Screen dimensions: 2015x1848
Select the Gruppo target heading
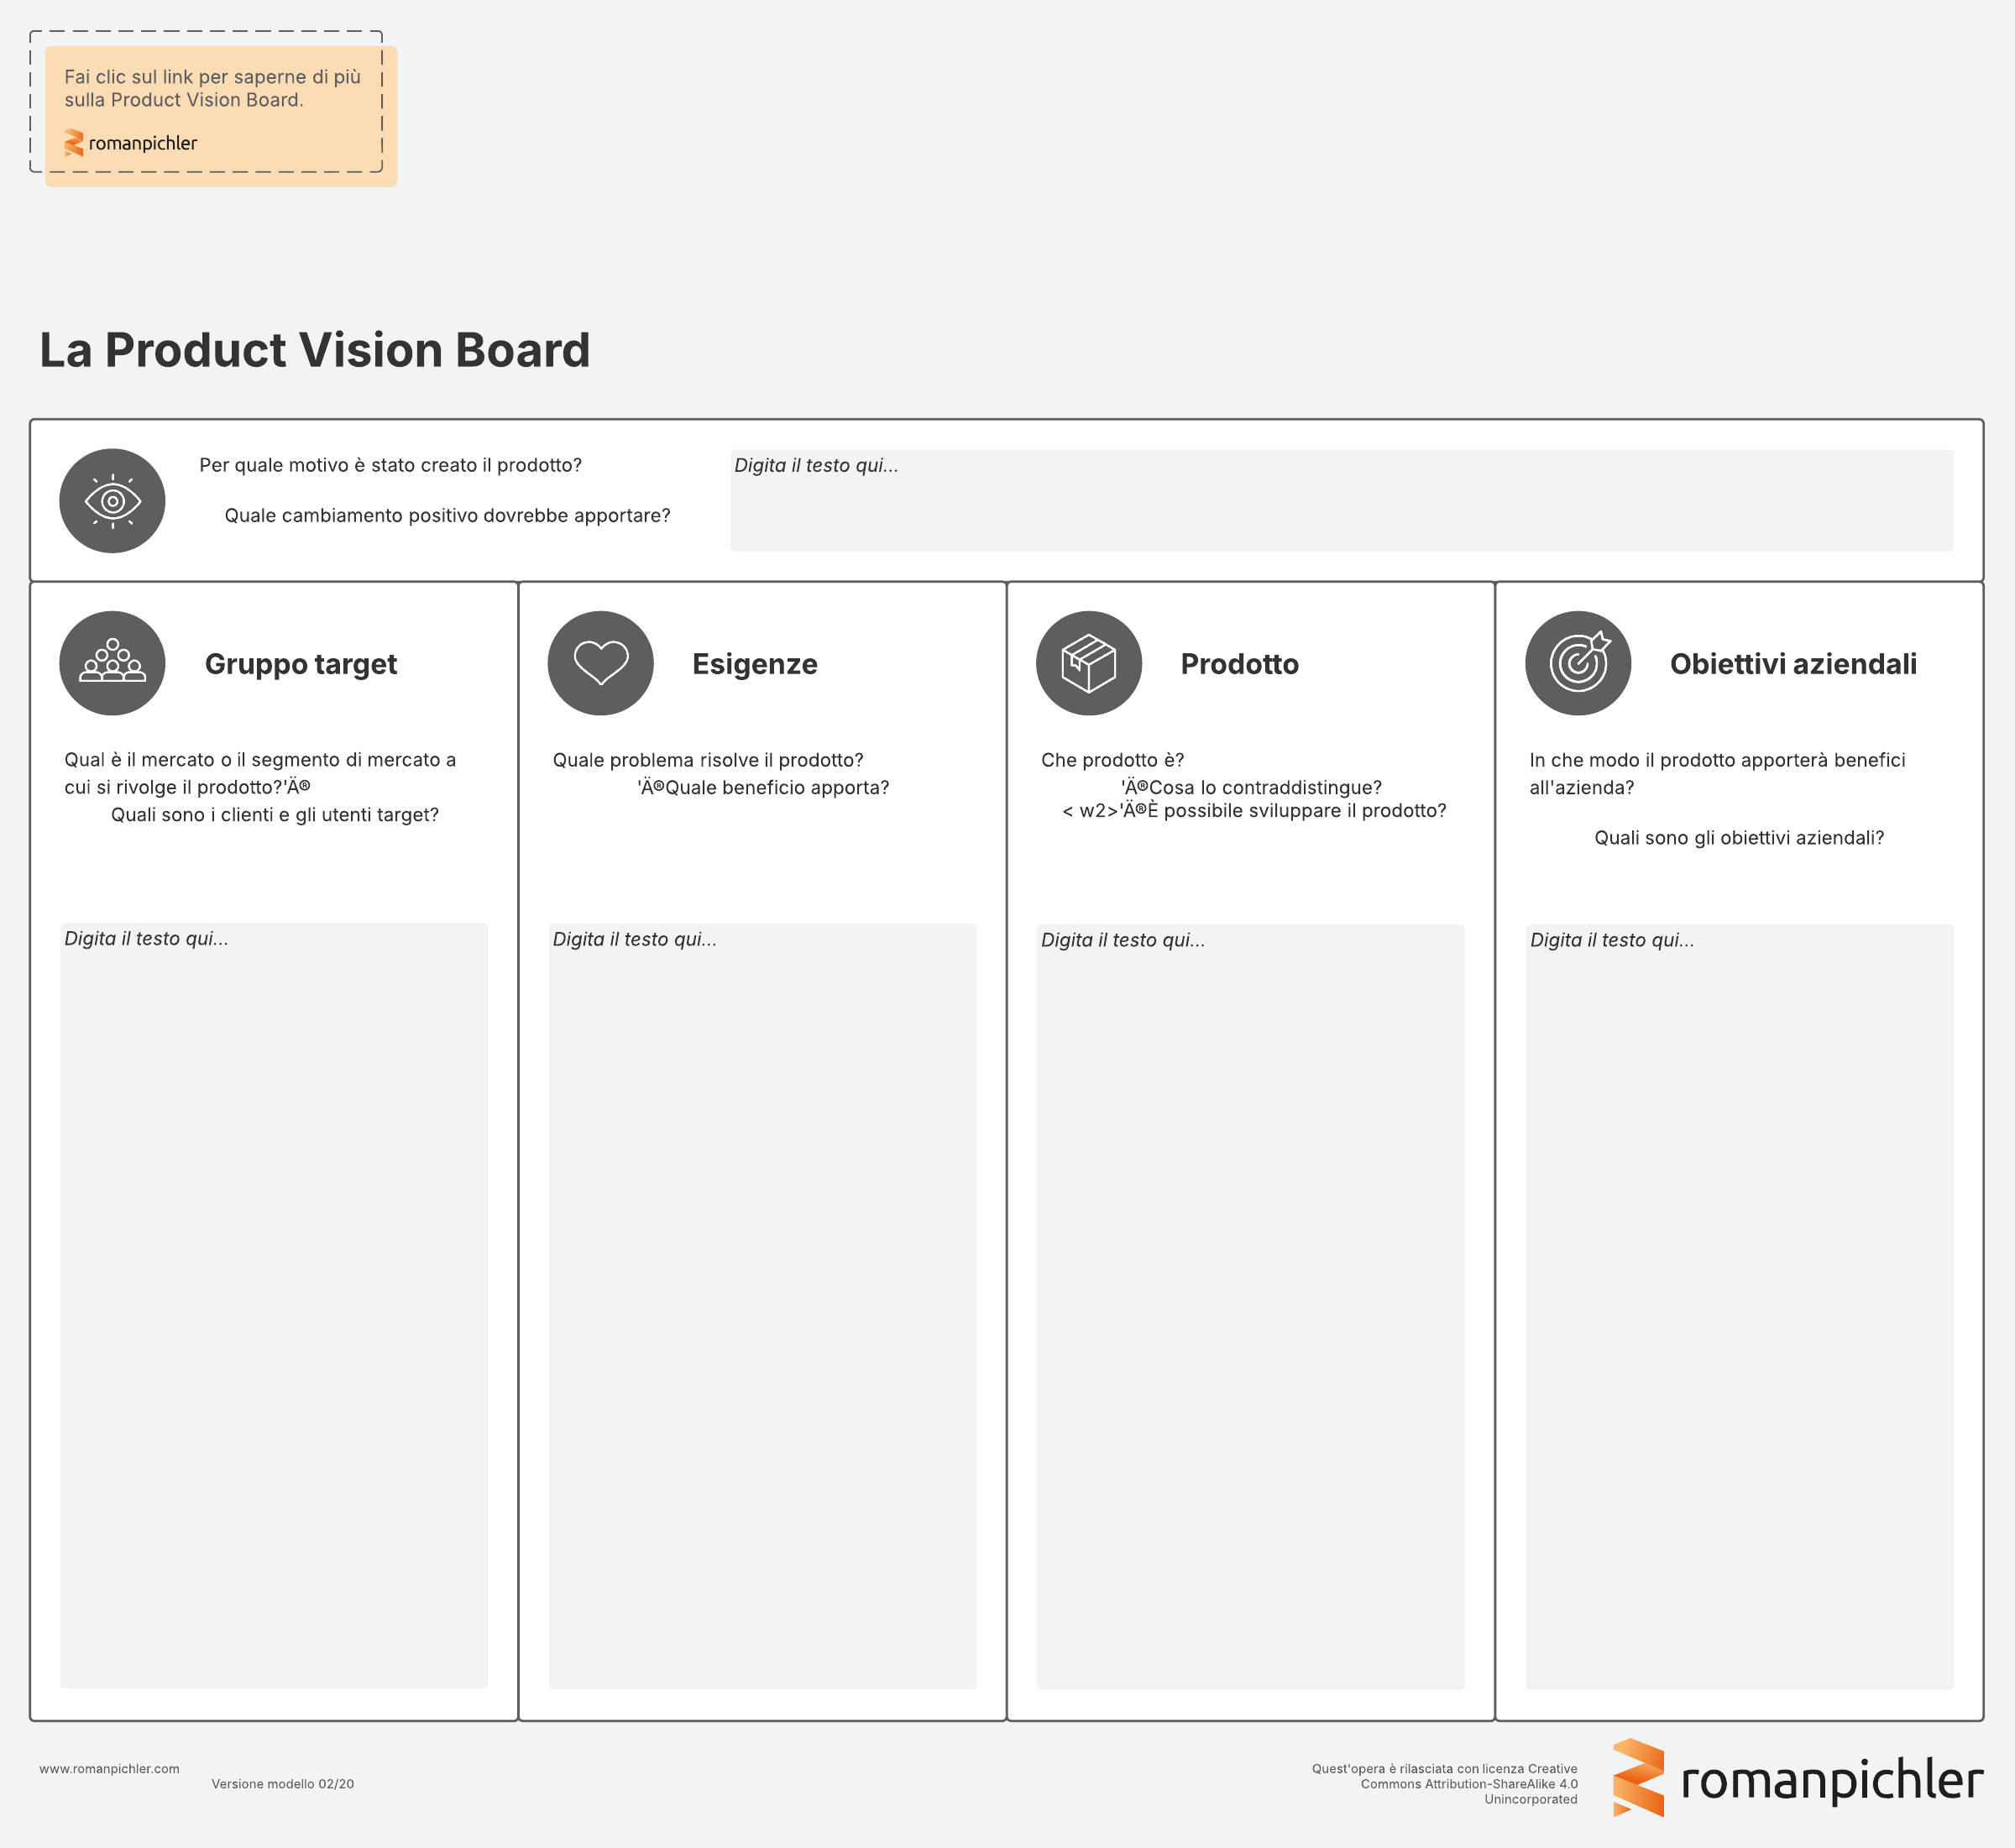300,664
